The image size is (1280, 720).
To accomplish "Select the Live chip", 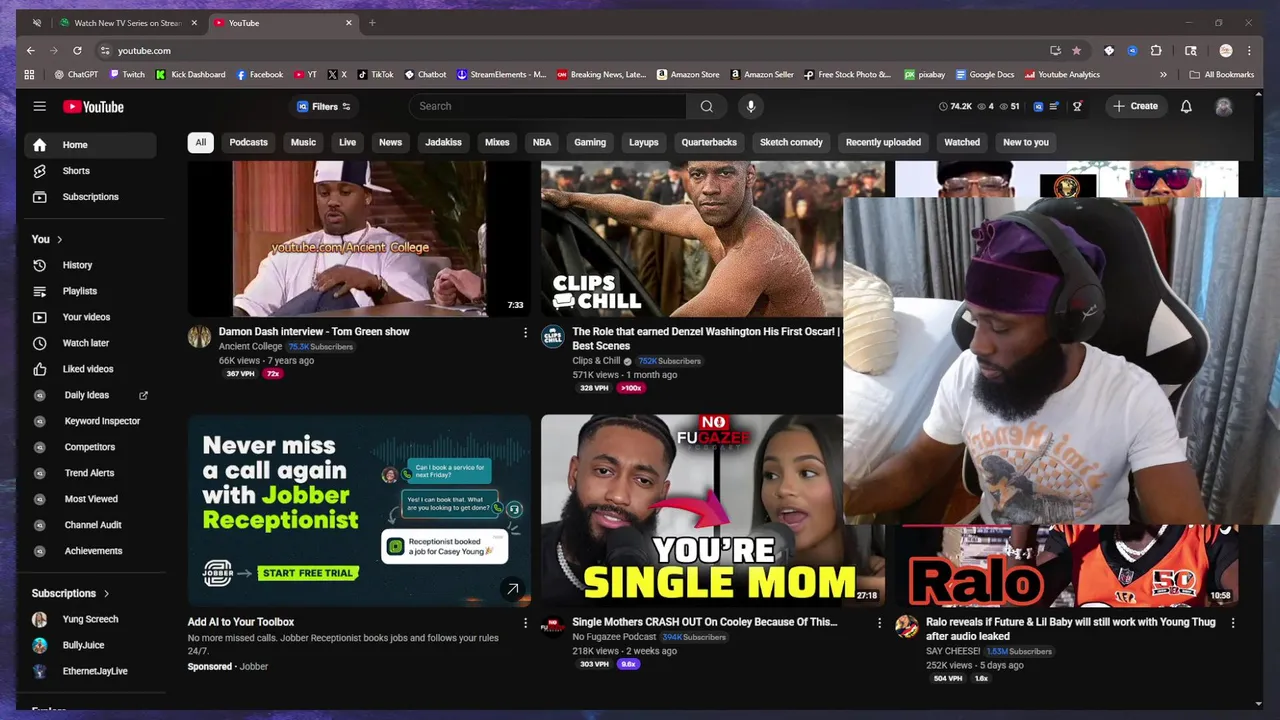I will [x=347, y=142].
